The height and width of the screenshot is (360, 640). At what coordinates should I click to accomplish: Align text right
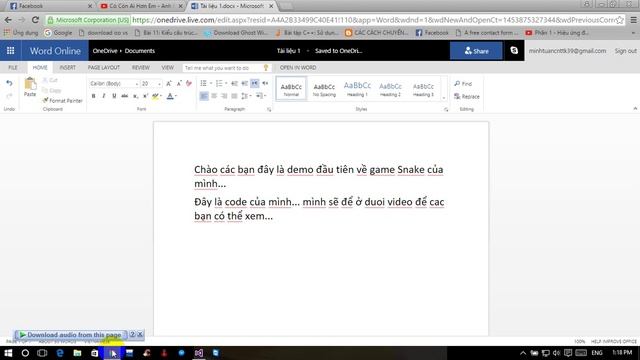coord(224,96)
